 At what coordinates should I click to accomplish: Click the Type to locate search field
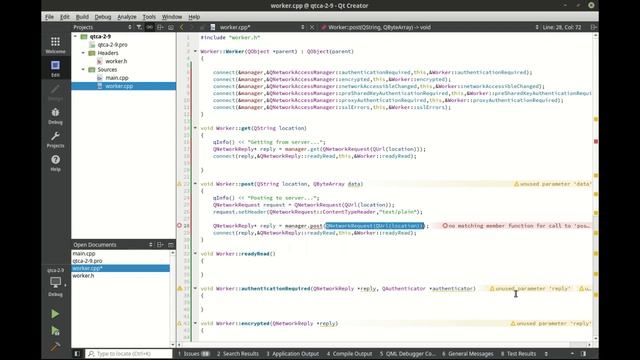tap(129, 353)
